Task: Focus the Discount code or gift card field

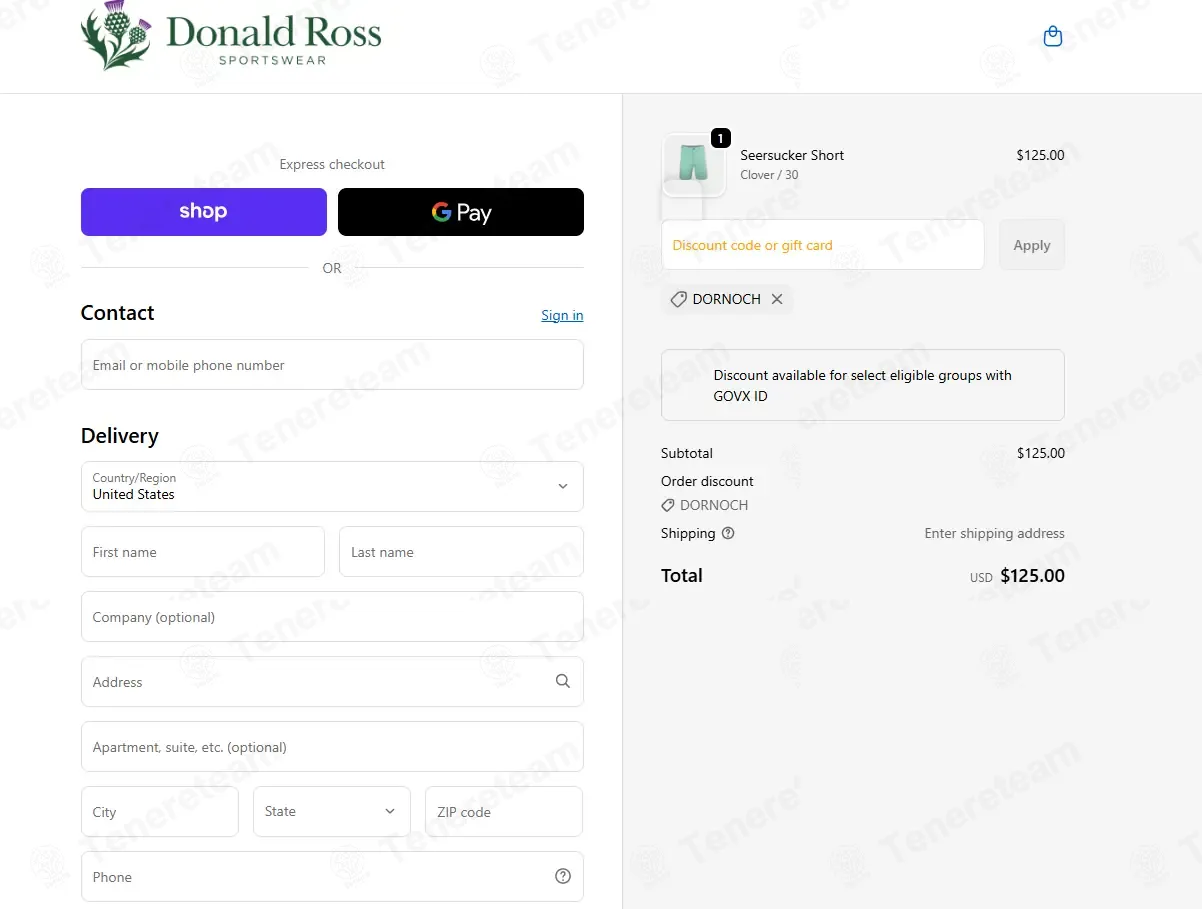Action: pyautogui.click(x=823, y=245)
